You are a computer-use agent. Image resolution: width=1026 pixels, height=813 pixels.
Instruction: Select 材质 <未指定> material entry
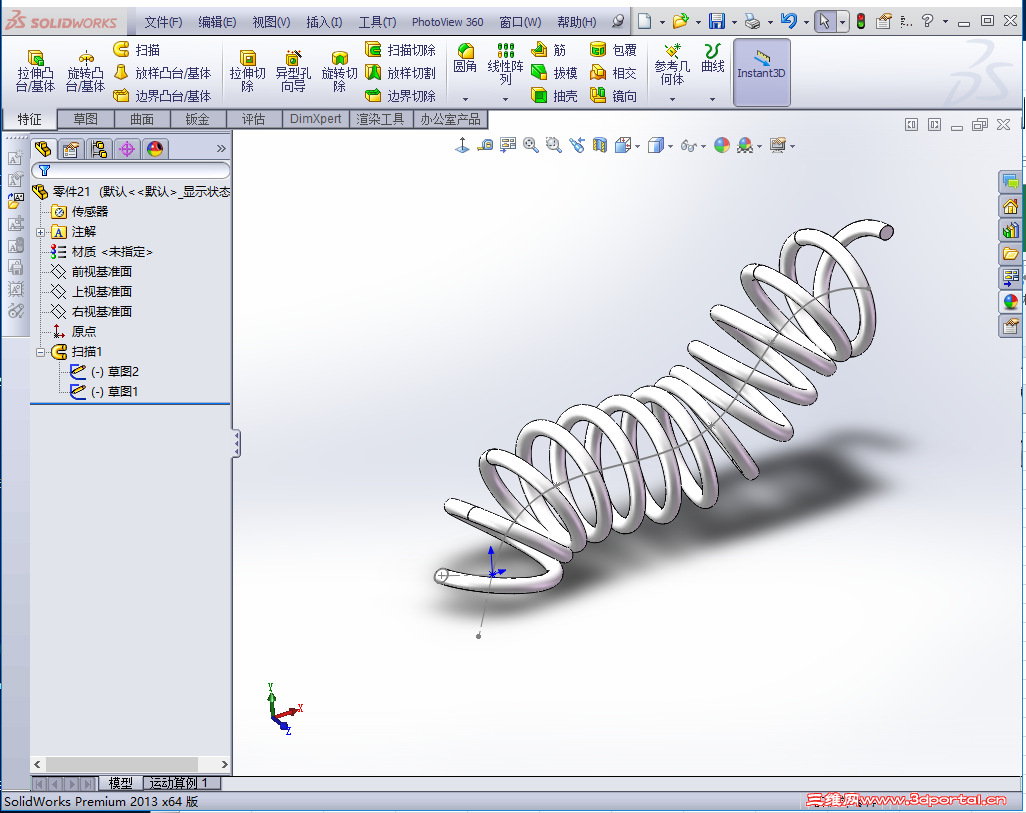click(x=102, y=252)
